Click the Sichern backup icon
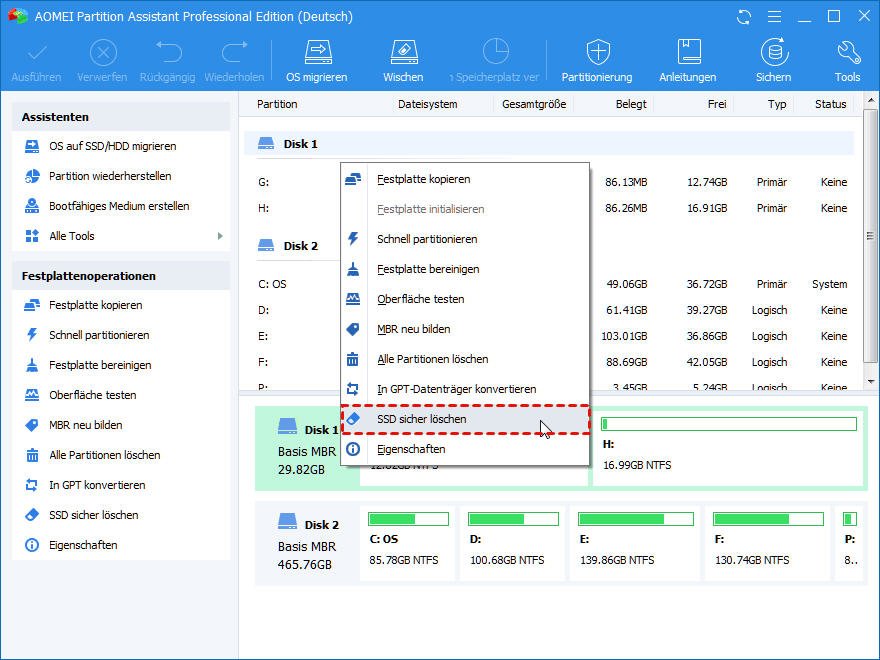This screenshot has width=880, height=660. point(774,52)
